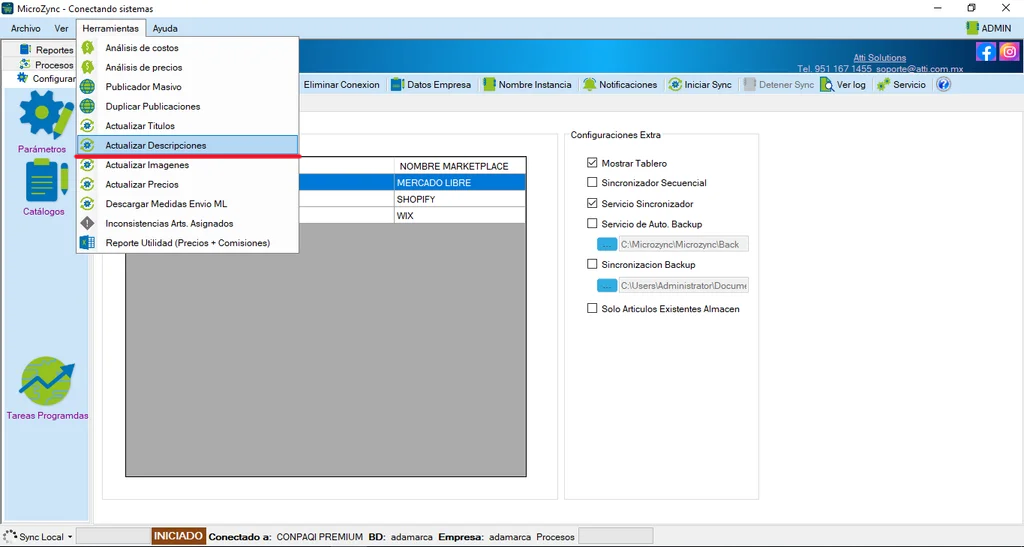Enable Solo Articulos Existentes Almacen checkbox
The width and height of the screenshot is (1024, 547).
click(592, 308)
